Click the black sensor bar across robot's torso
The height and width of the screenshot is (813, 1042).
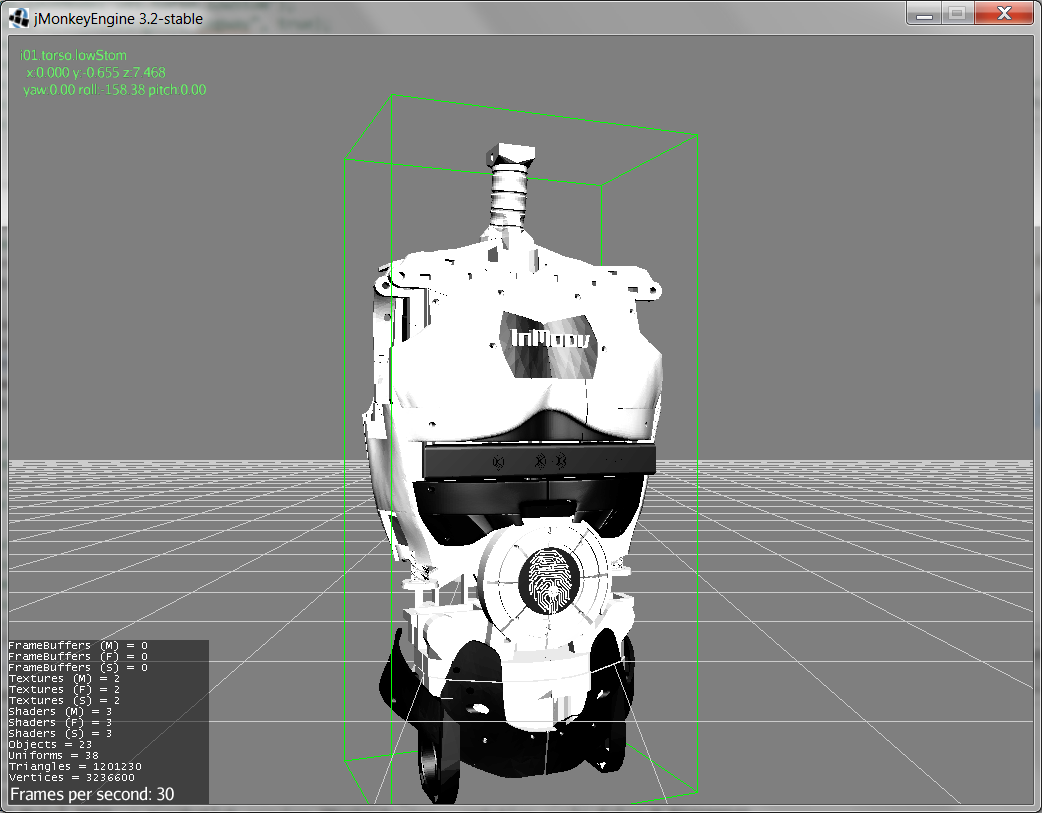coord(539,461)
